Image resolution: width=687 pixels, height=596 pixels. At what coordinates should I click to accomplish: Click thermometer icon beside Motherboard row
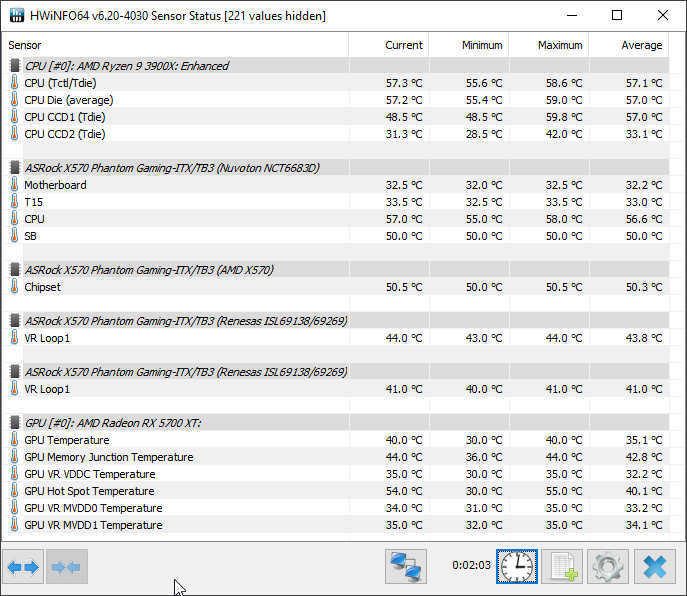(x=14, y=185)
